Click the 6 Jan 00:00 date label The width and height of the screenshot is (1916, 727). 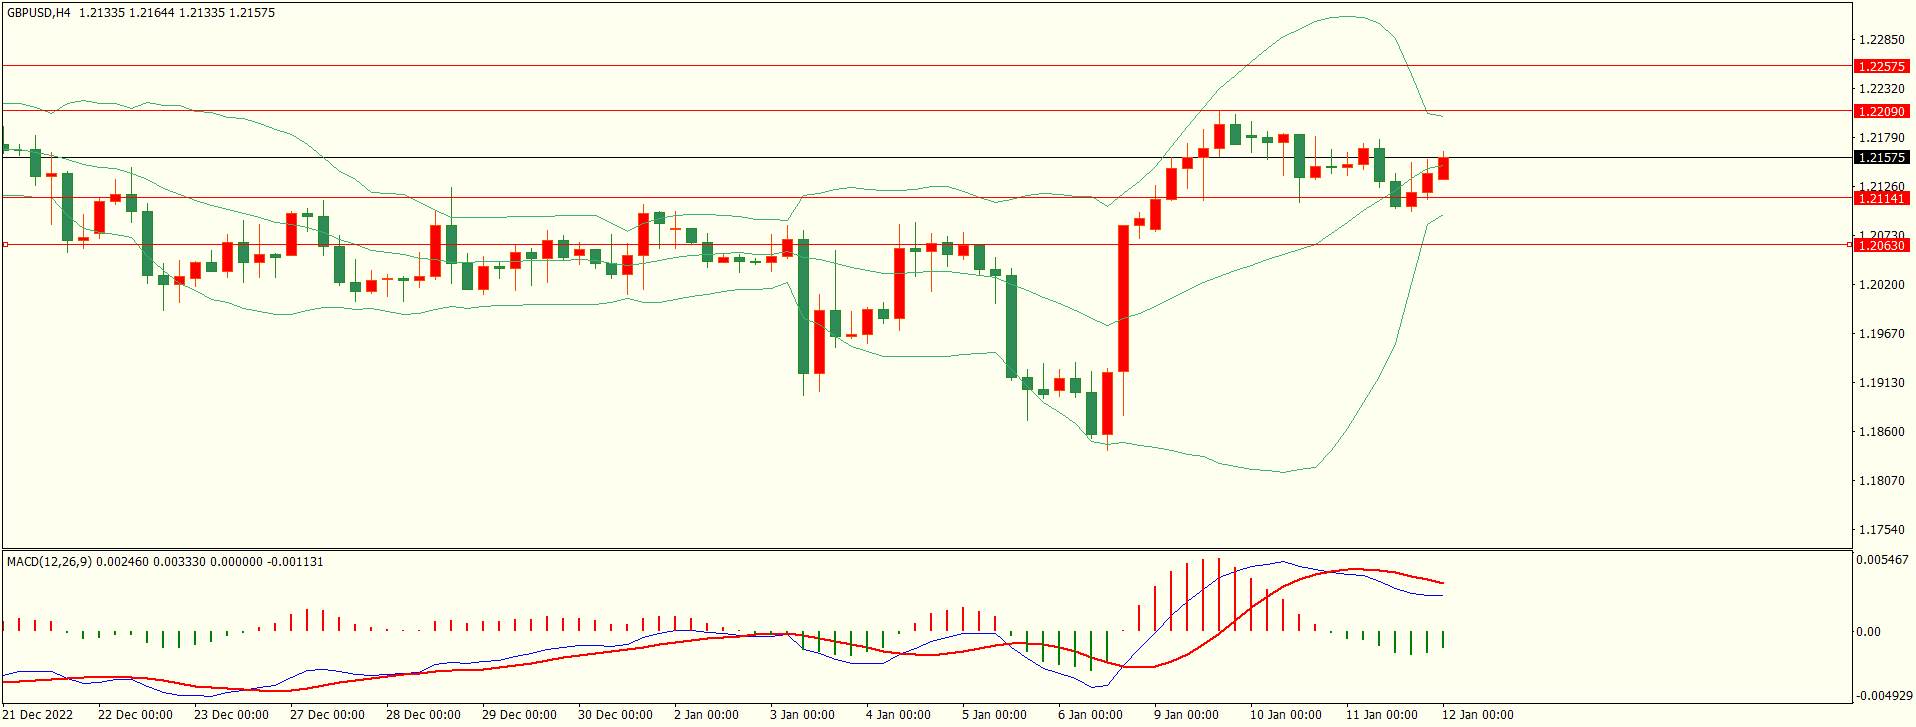click(1090, 714)
